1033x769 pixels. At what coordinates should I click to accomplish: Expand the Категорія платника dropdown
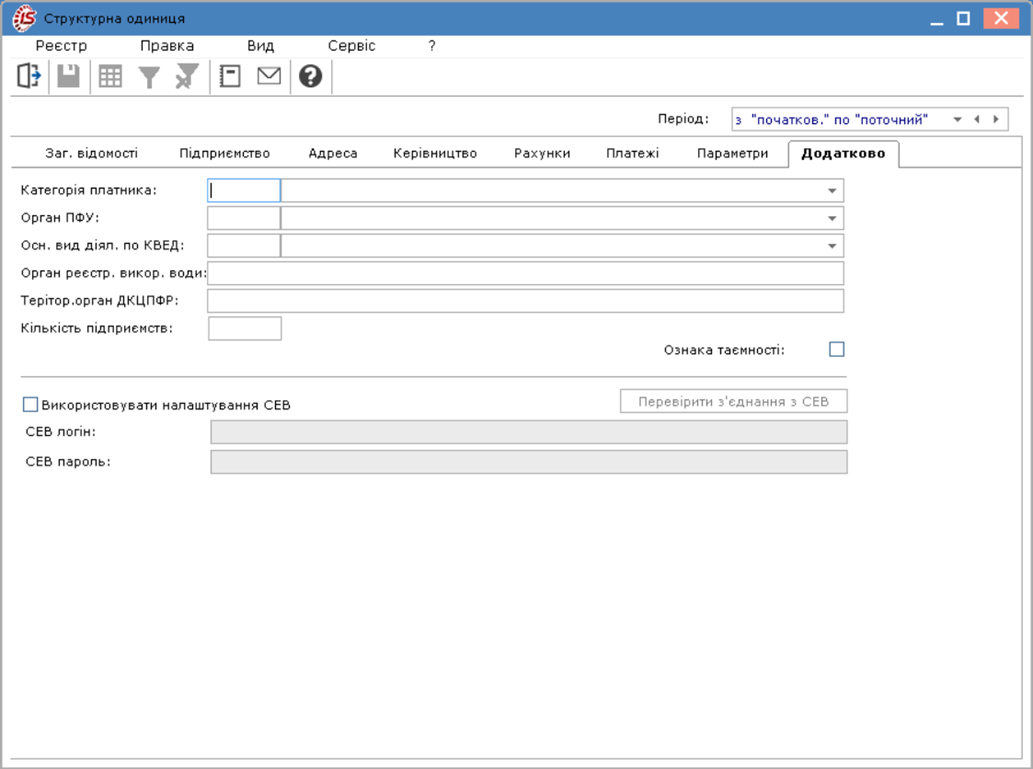pos(832,191)
